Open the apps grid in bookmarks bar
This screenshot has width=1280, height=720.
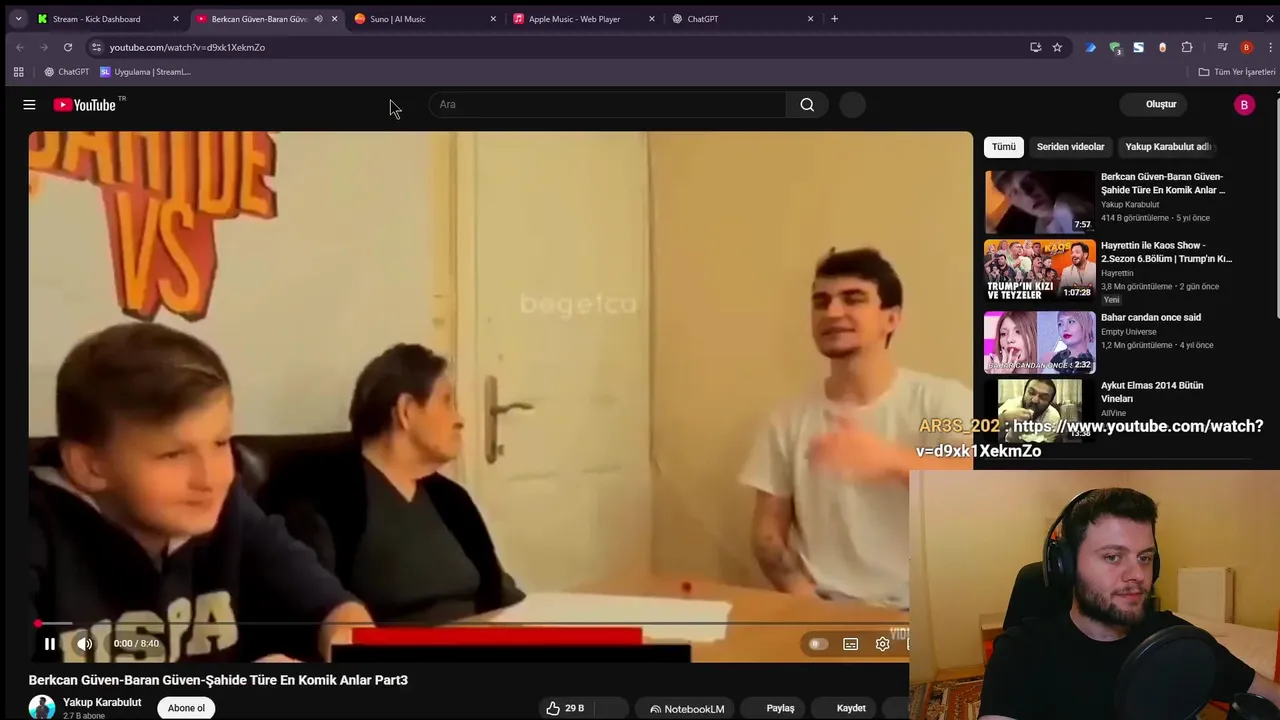(x=18, y=72)
